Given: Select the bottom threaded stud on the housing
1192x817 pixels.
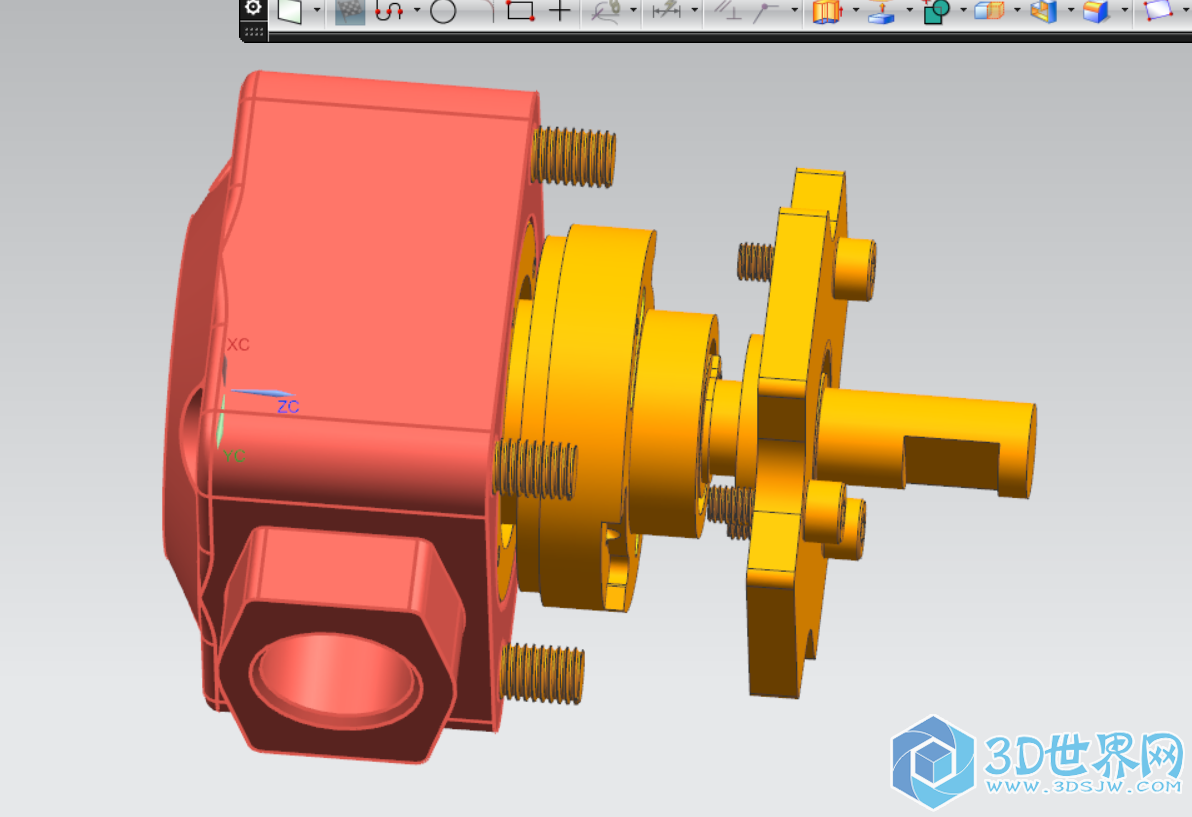Looking at the screenshot, I should coord(543,673).
